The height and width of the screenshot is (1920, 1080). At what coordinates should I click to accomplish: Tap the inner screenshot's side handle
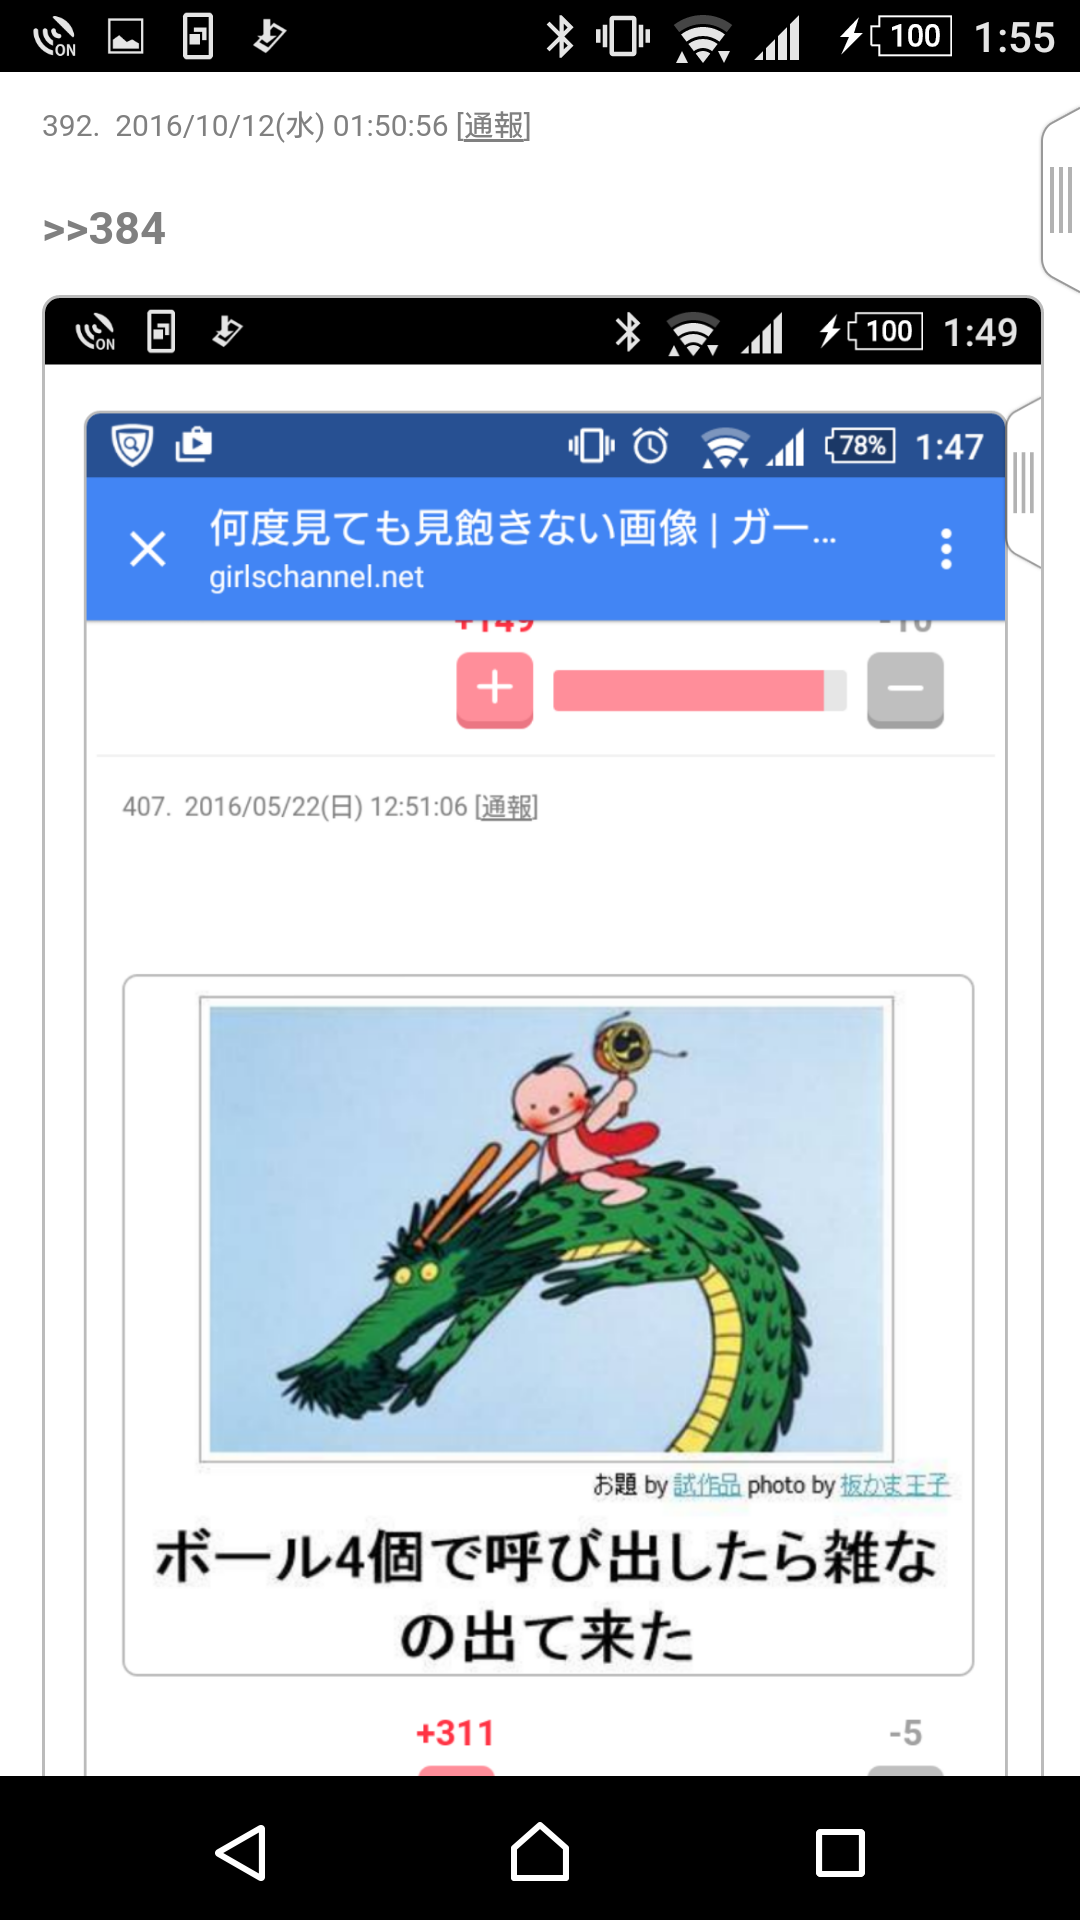pos(1024,483)
